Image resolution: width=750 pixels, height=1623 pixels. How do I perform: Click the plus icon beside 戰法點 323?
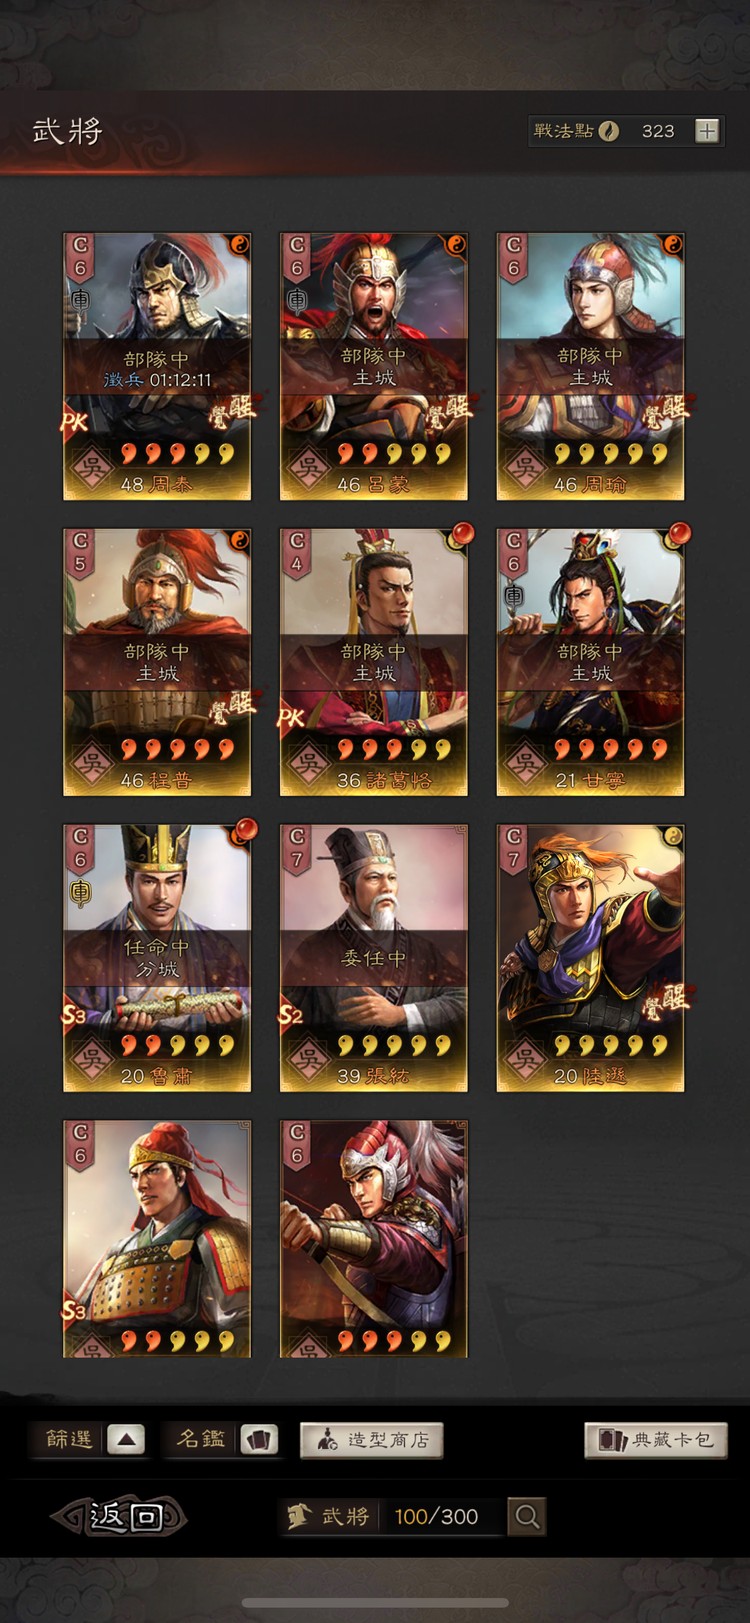point(707,131)
